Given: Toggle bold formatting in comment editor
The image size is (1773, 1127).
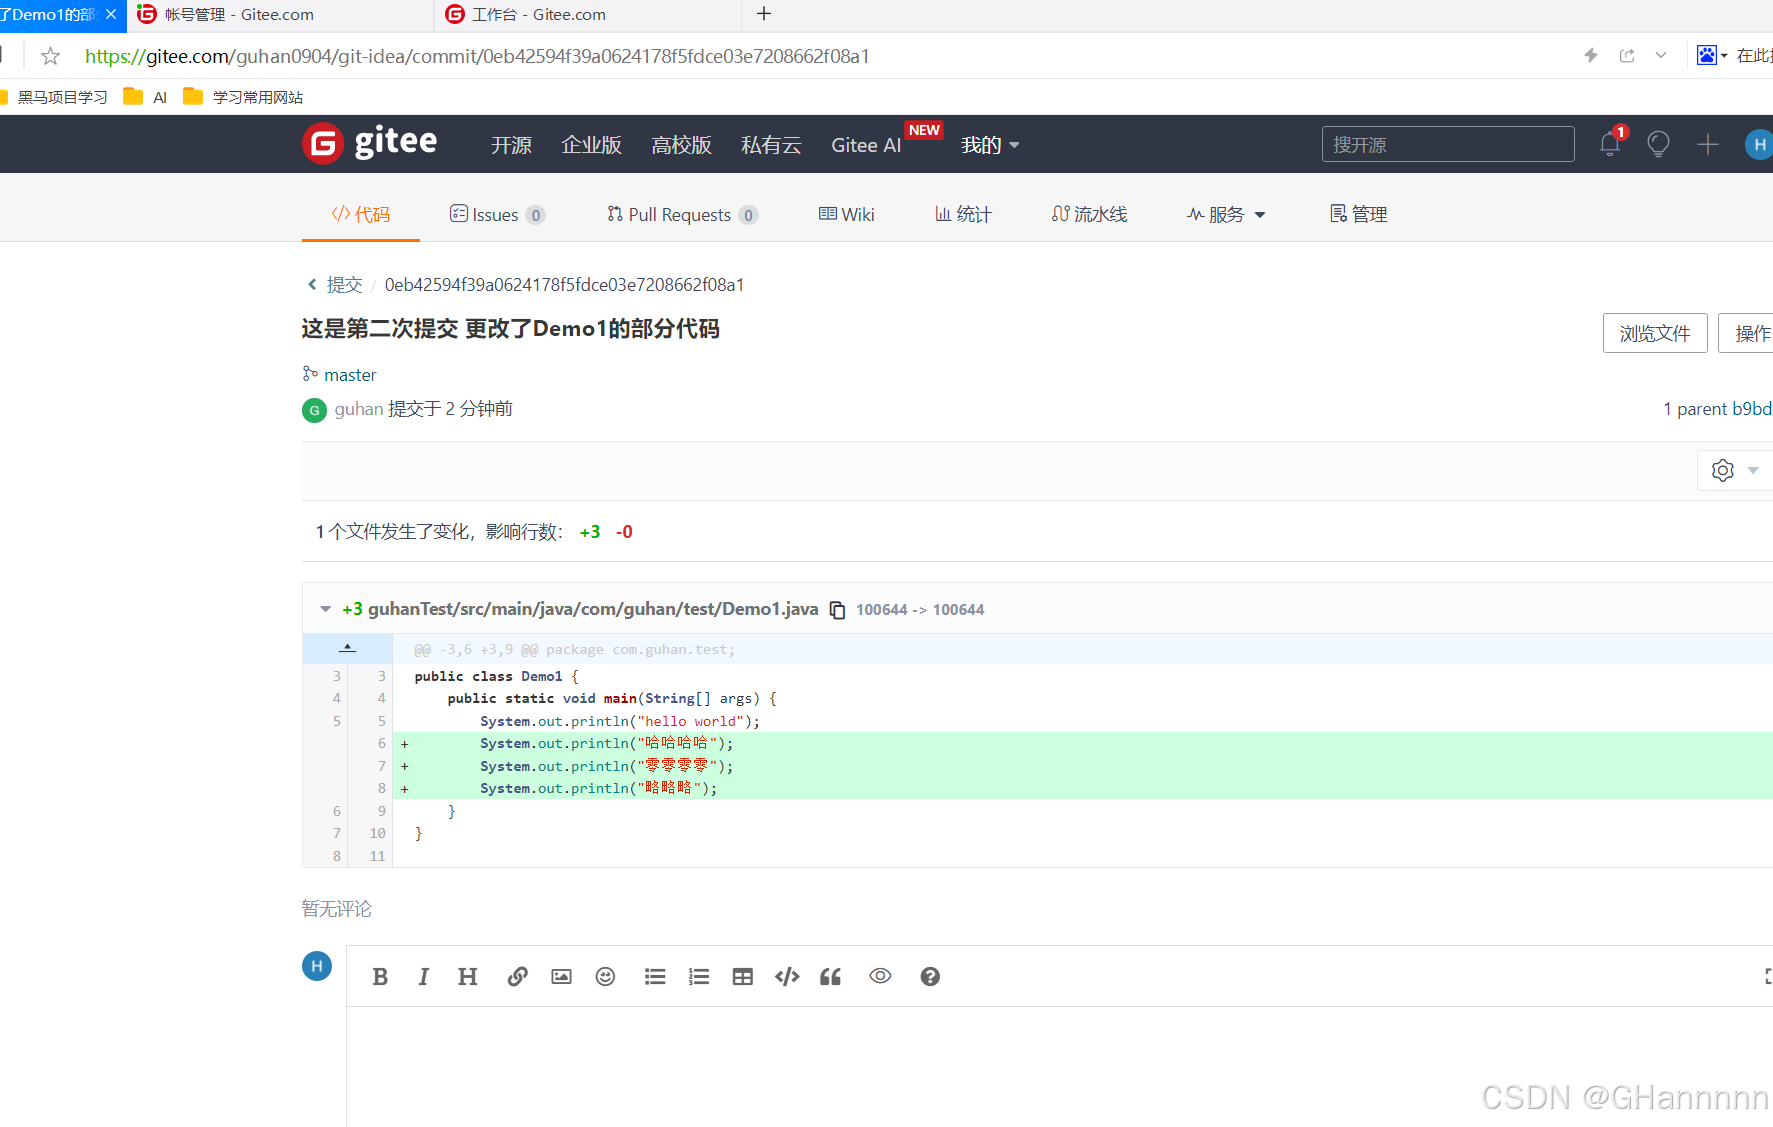Looking at the screenshot, I should tap(380, 977).
